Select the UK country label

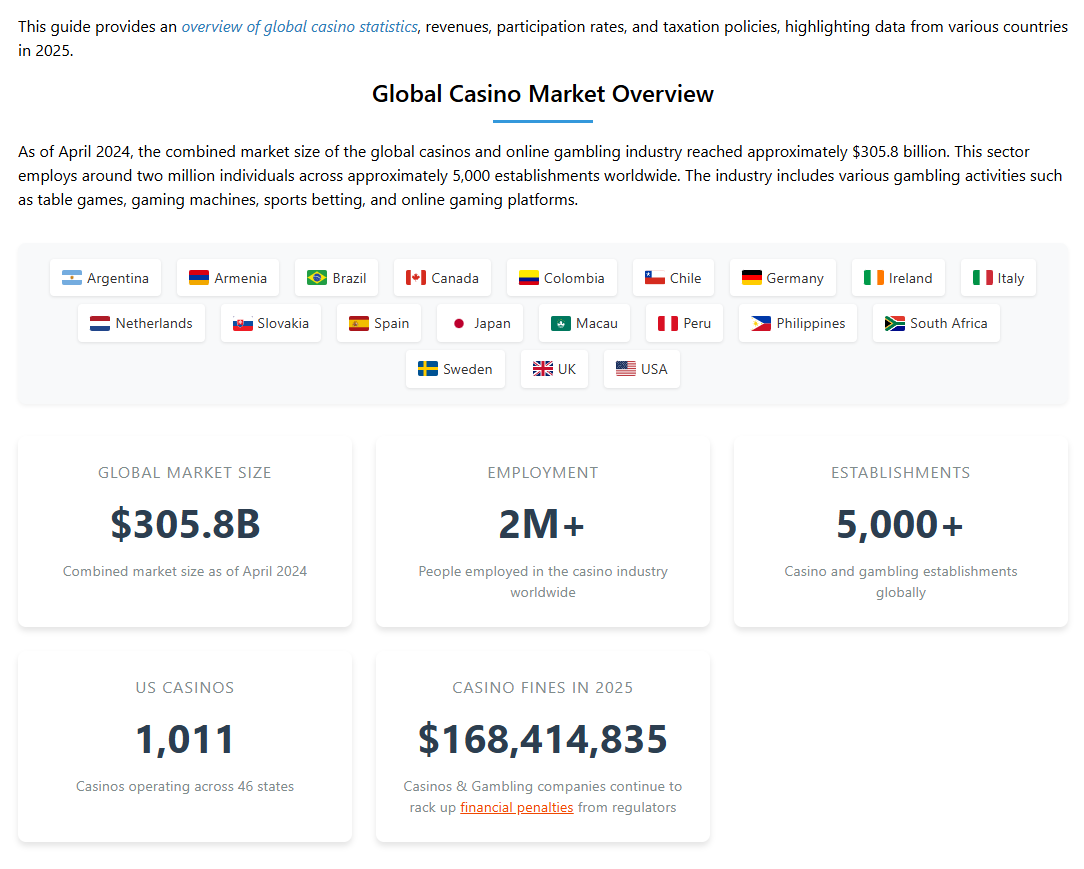pos(567,369)
